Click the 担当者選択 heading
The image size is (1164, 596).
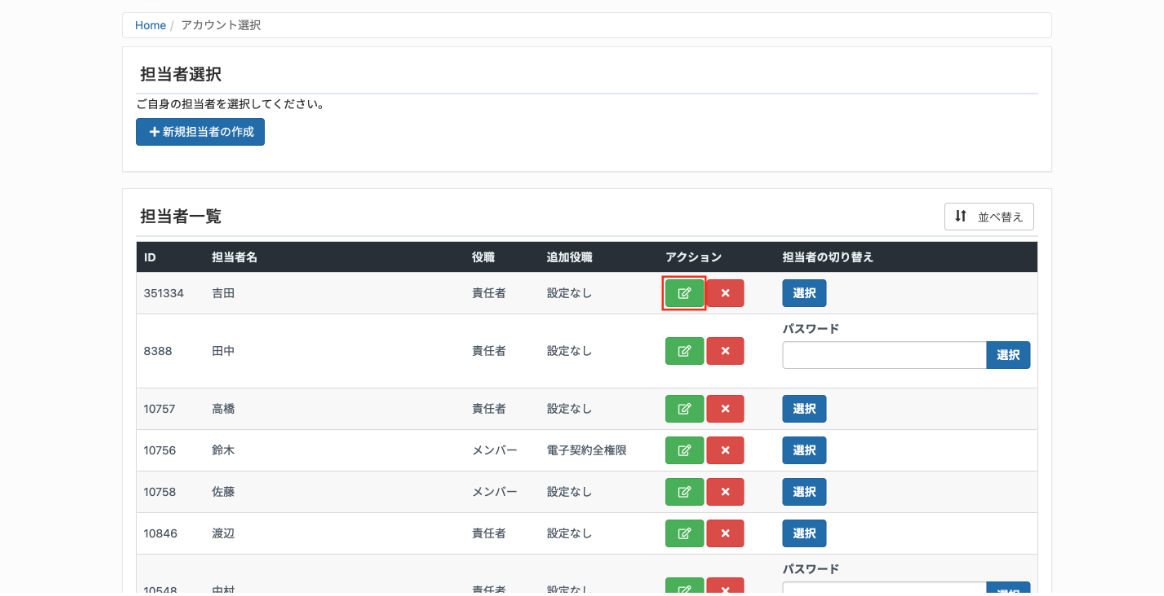coord(181,74)
